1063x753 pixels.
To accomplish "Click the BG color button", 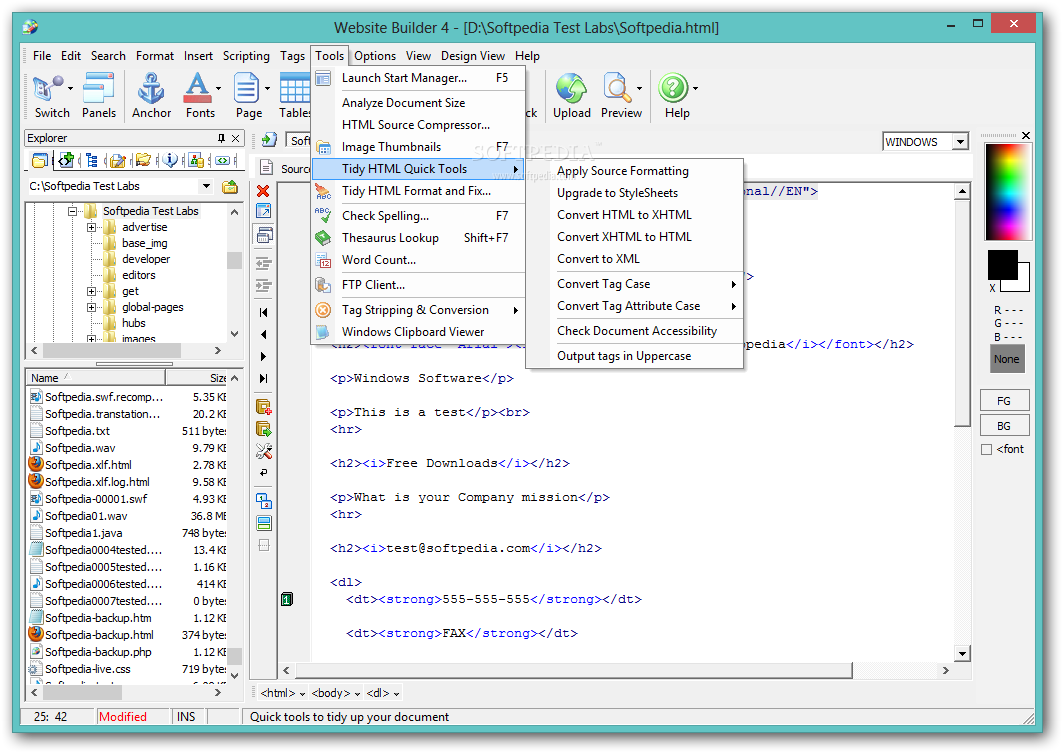I will point(1004,426).
